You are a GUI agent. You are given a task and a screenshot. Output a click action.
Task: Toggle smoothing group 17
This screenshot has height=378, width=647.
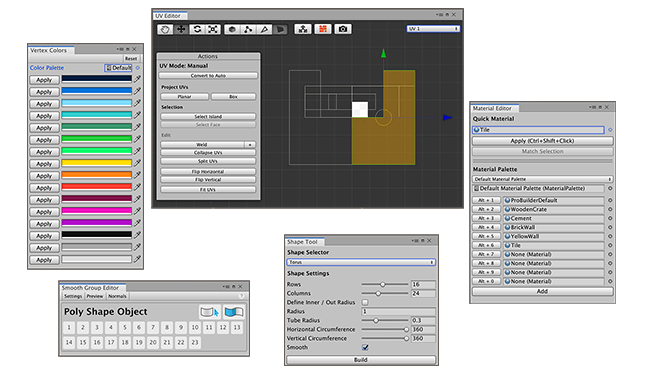pyautogui.click(x=111, y=343)
